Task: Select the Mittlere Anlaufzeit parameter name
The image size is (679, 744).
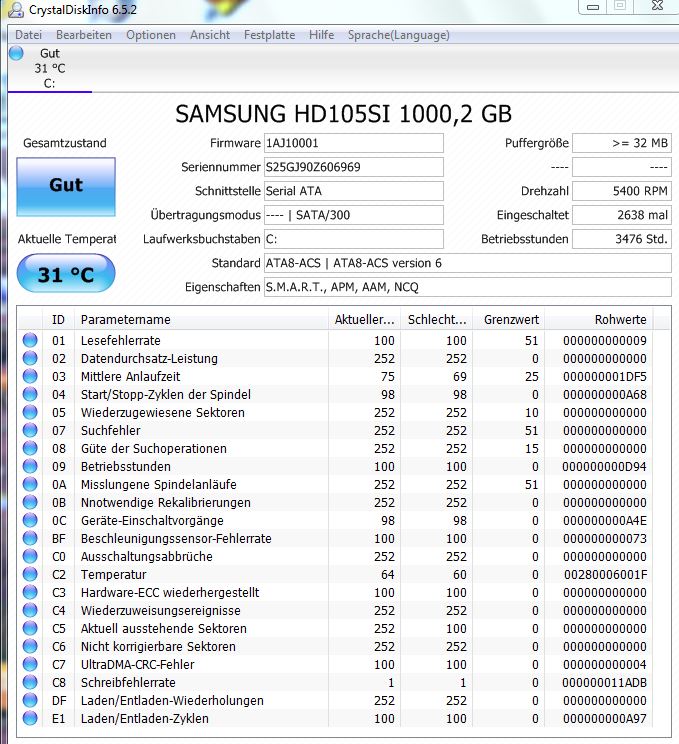Action: (x=130, y=376)
